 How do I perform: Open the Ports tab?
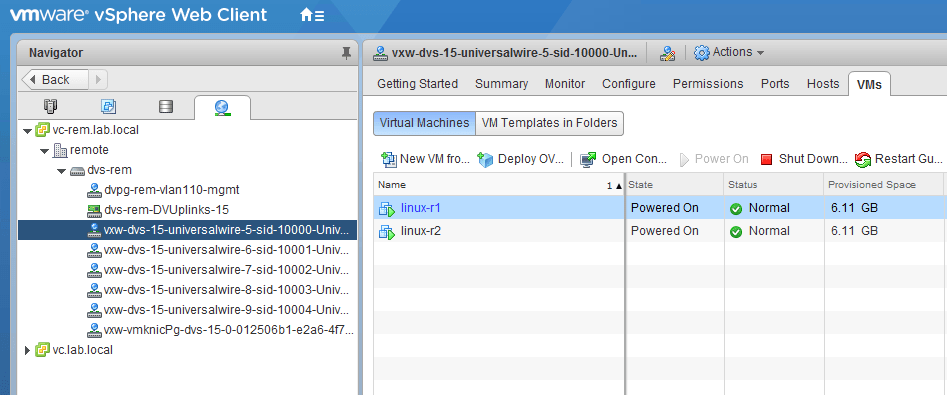pos(775,84)
